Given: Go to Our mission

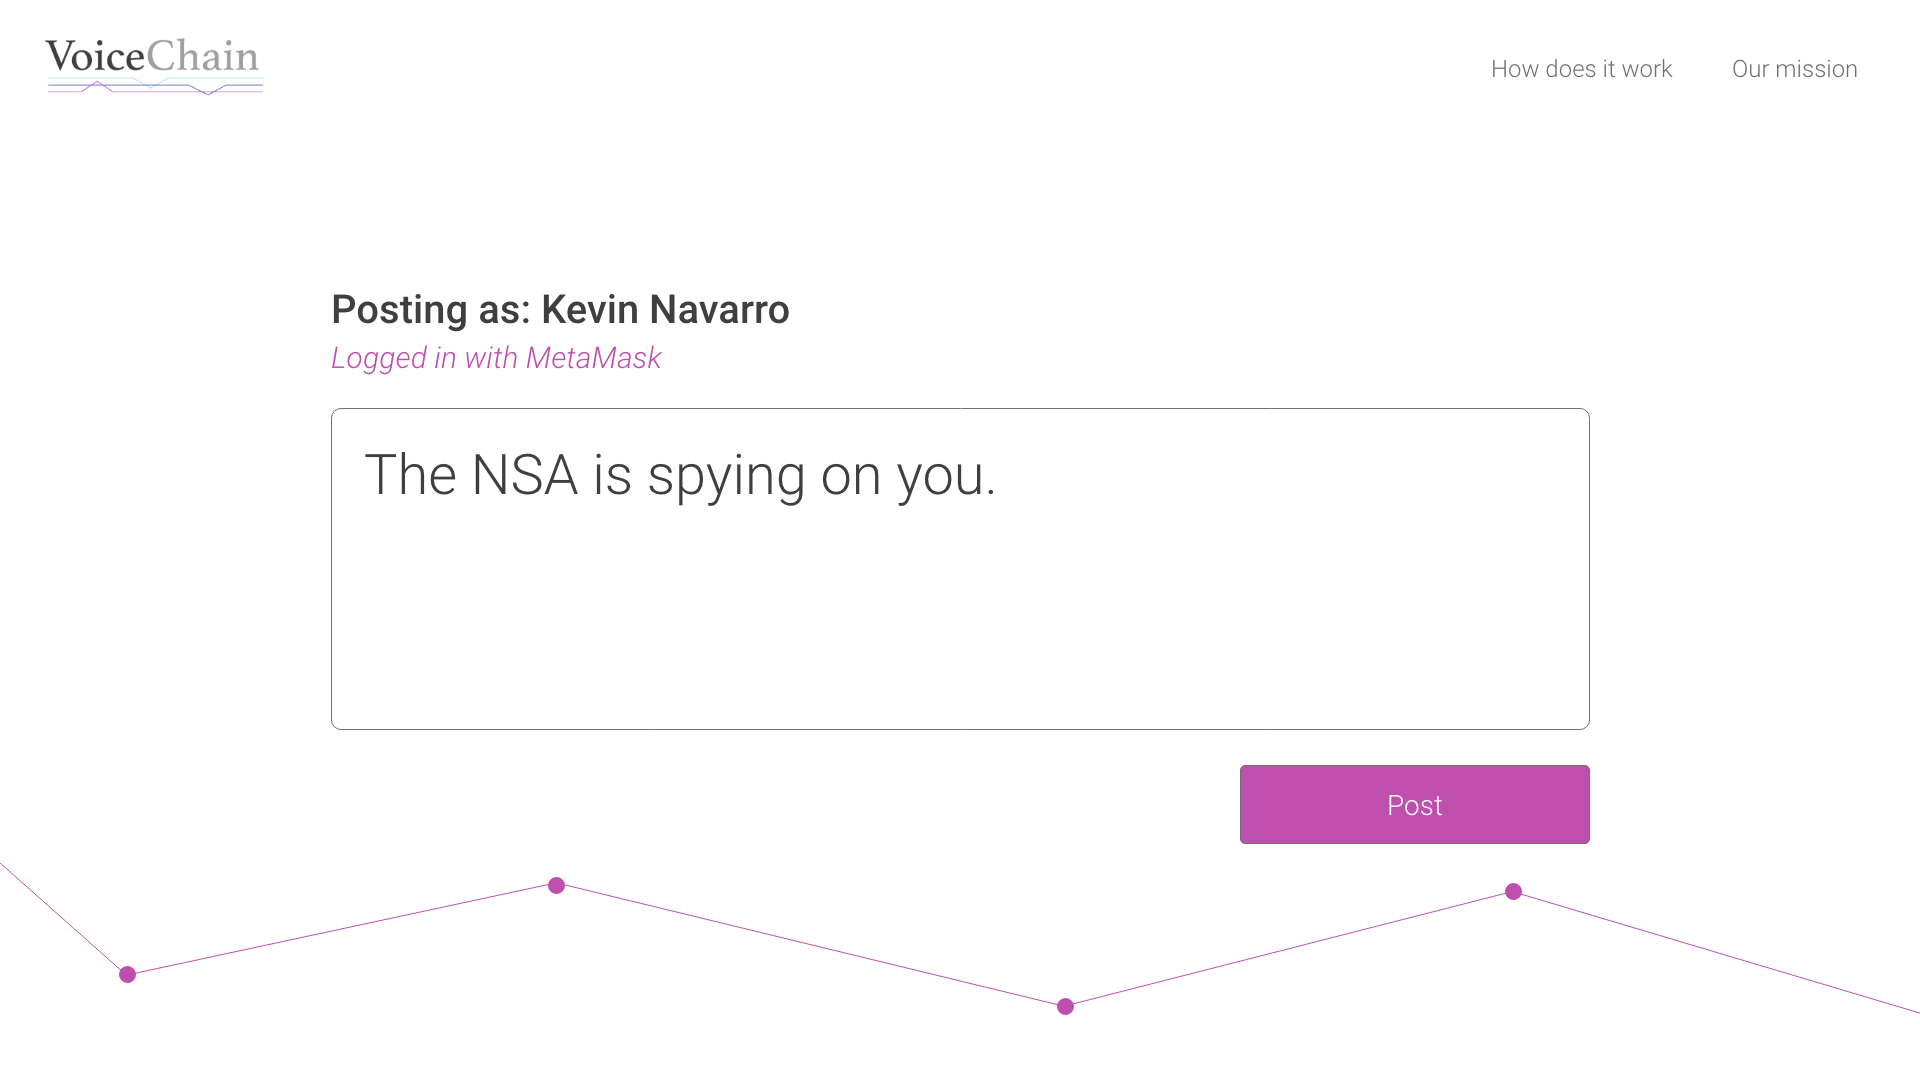Looking at the screenshot, I should coord(1794,69).
